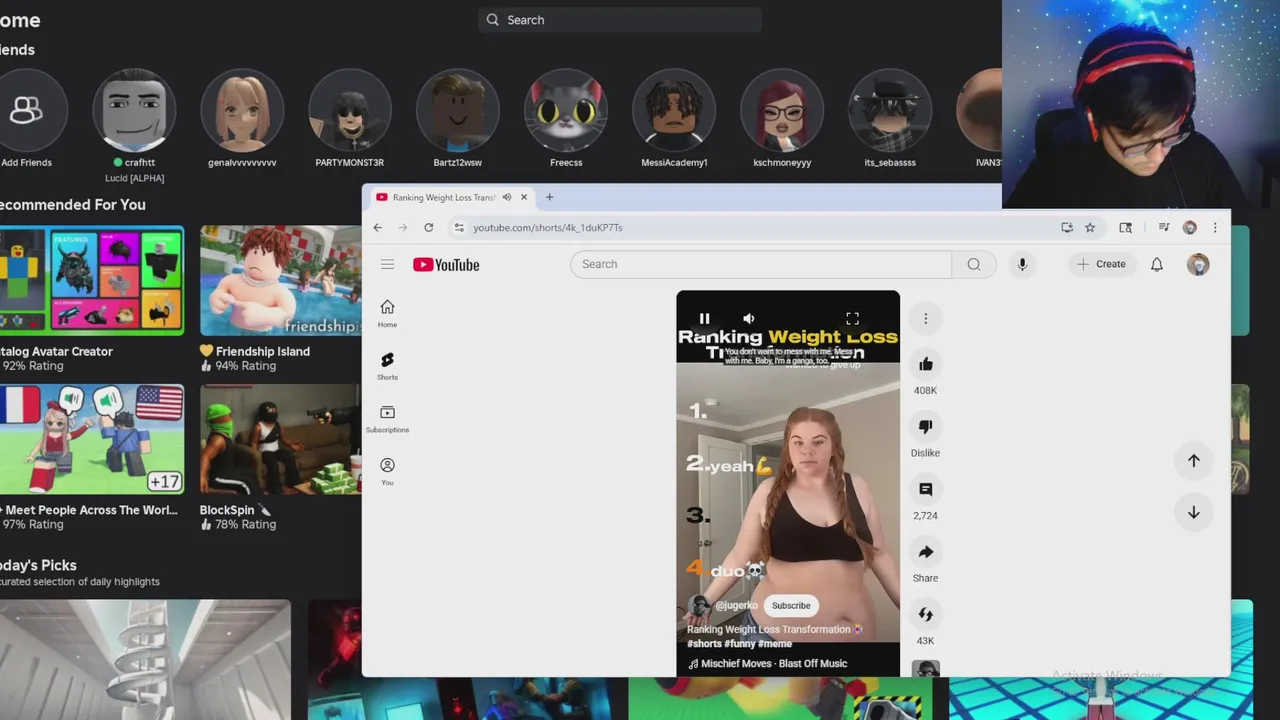Mute the tab via its speaker icon
1280x720 pixels.
[x=507, y=197]
